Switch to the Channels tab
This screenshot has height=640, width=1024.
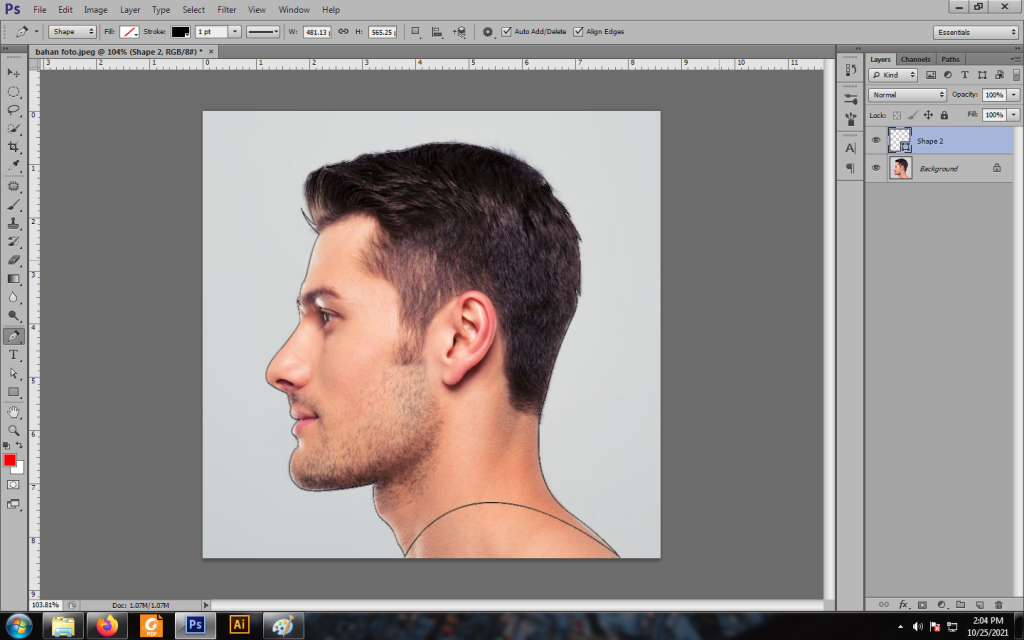point(915,59)
